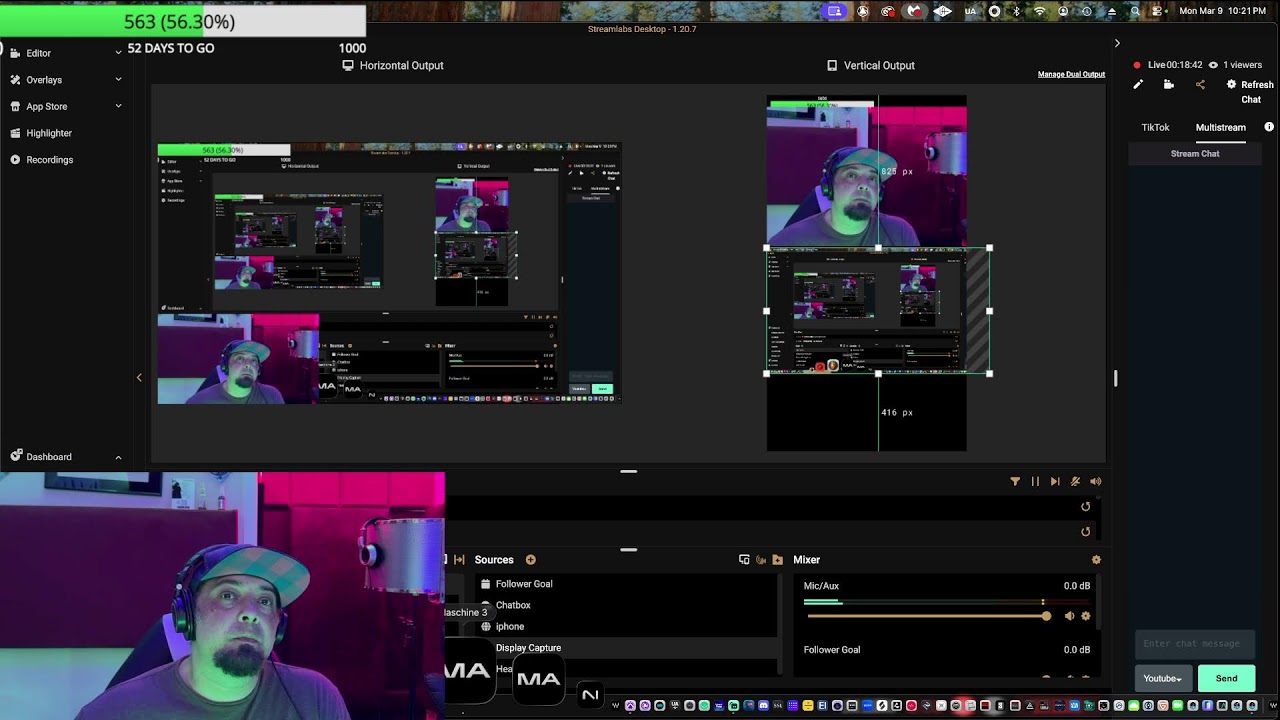
Task: Pause the events feed
Action: 1035,481
